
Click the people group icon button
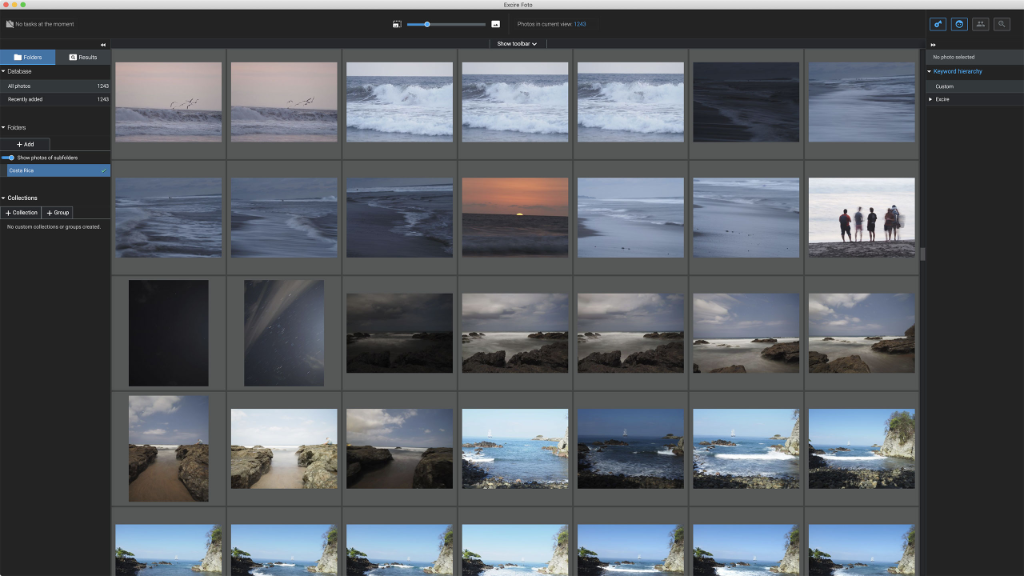980,24
